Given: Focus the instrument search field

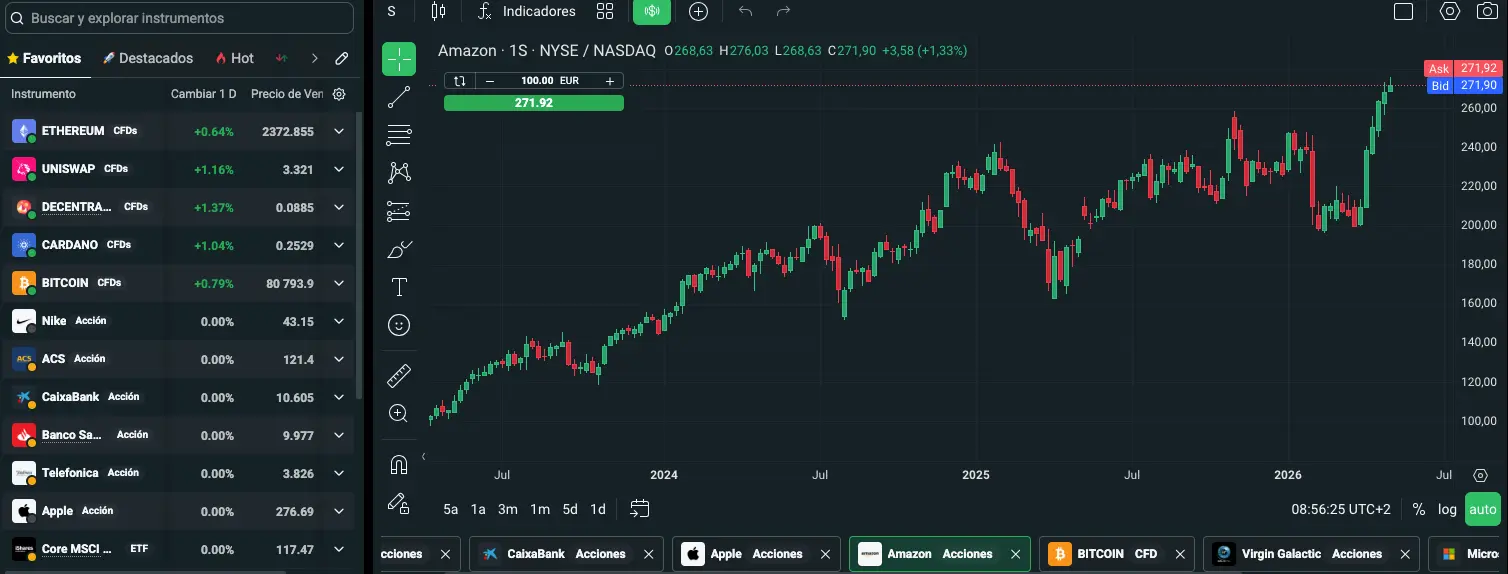Looking at the screenshot, I should pyautogui.click(x=179, y=18).
